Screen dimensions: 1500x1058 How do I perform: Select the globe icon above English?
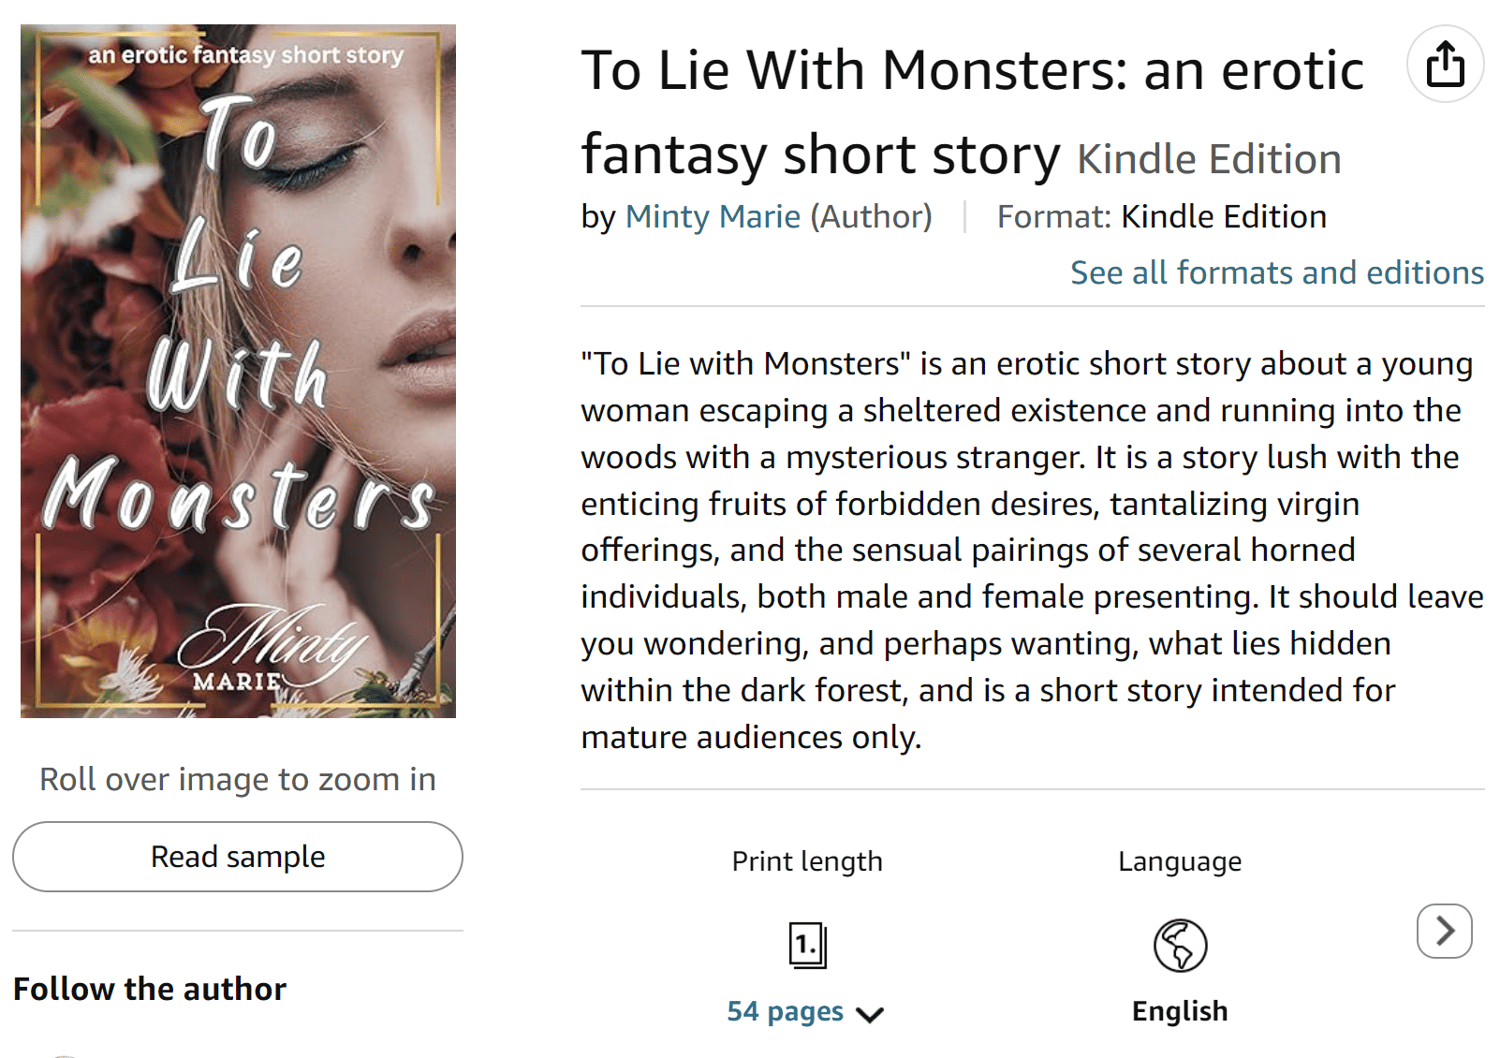(x=1180, y=943)
